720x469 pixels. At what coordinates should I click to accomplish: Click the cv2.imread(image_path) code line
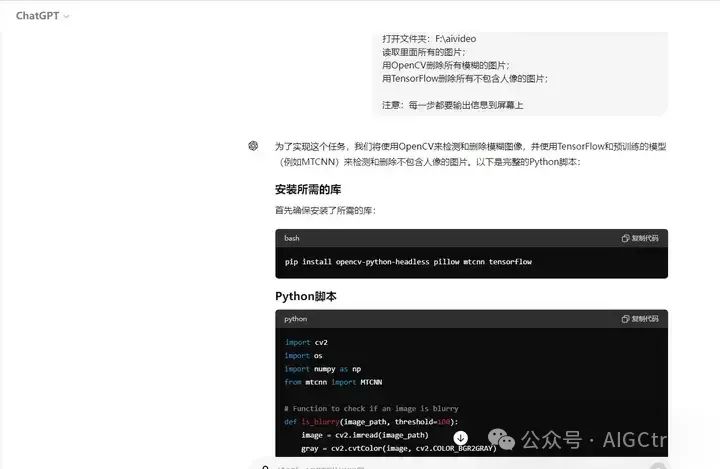coord(365,435)
